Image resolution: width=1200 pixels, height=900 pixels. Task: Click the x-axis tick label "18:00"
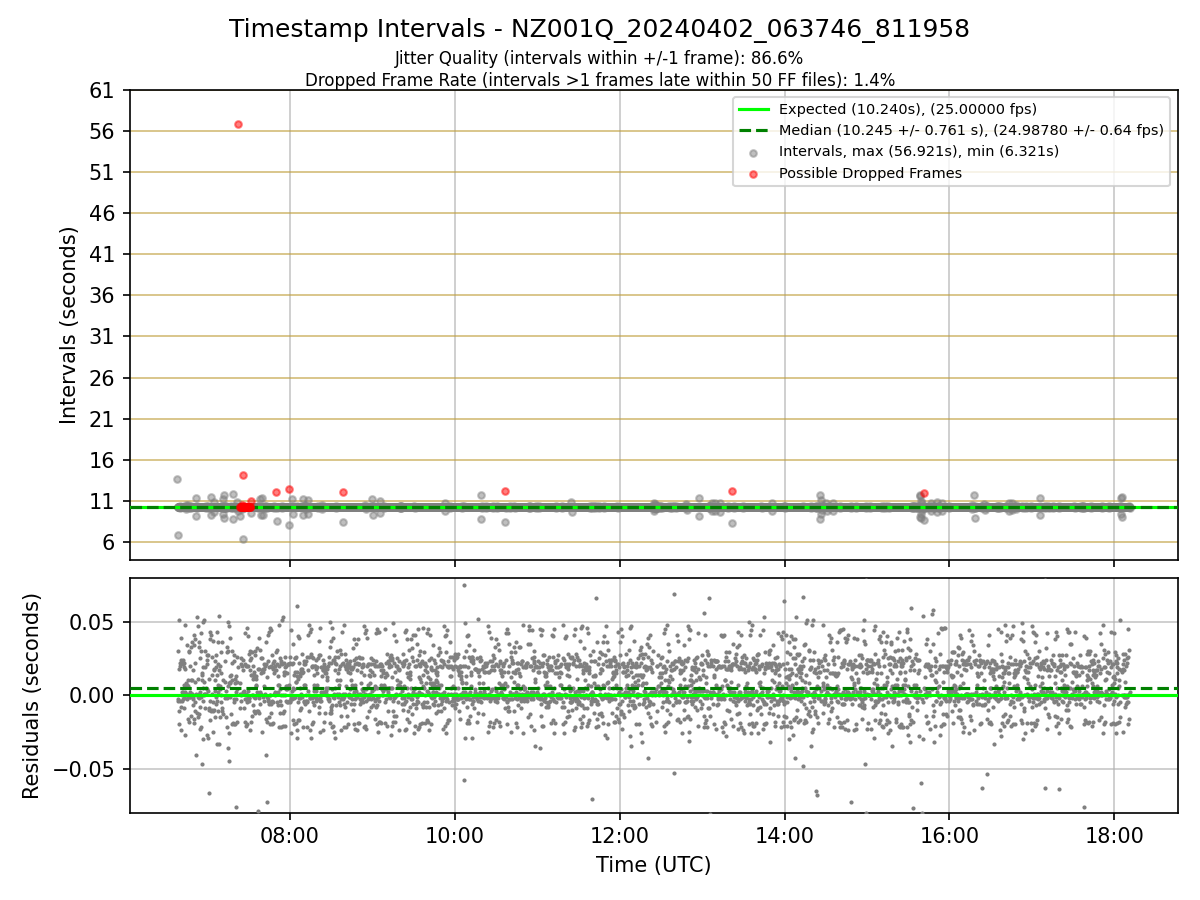coord(1114,836)
